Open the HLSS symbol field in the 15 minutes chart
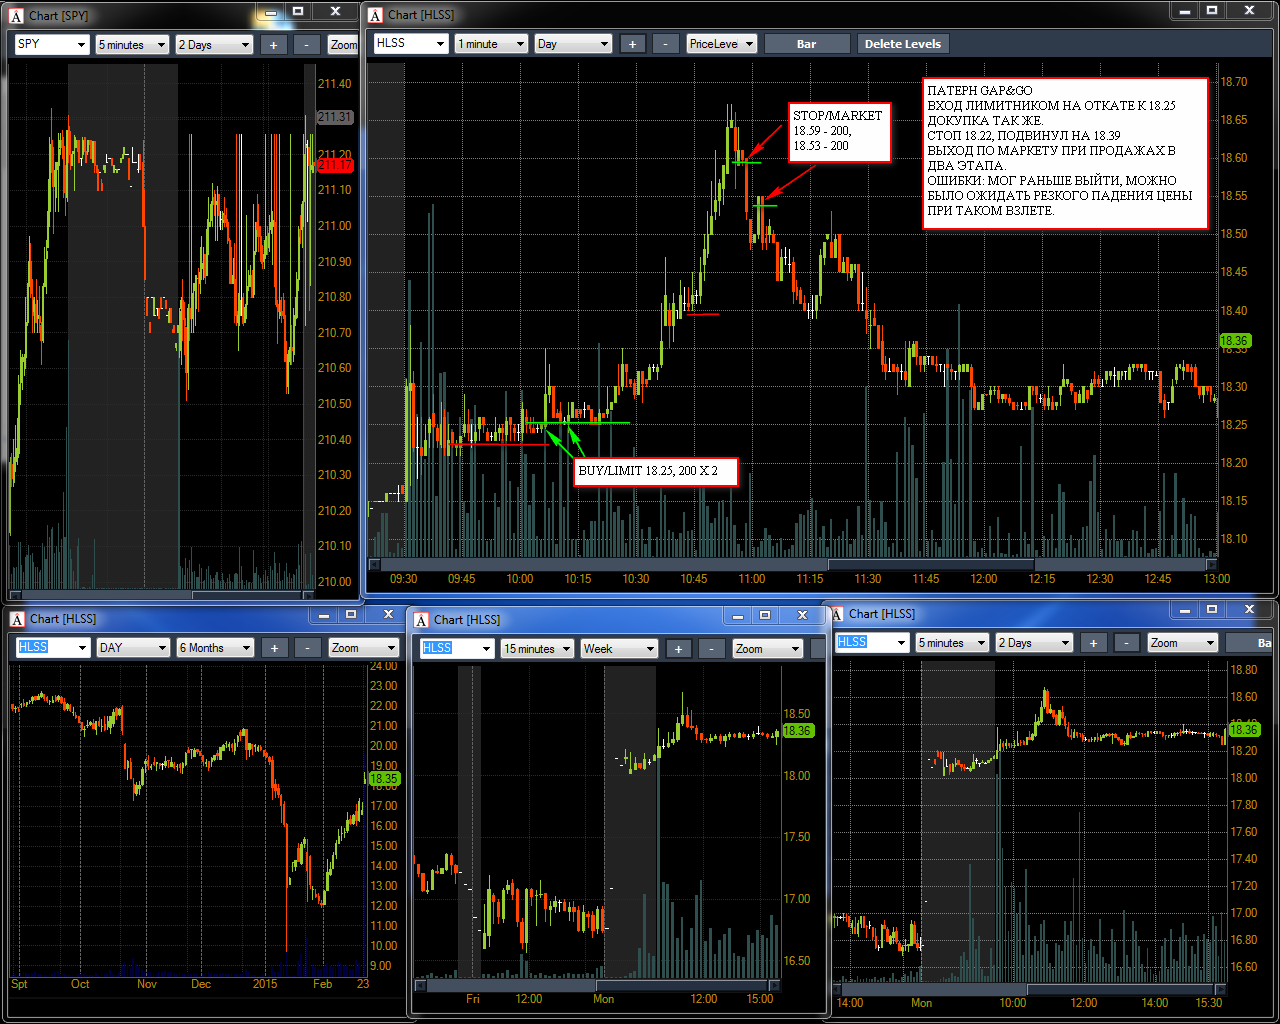This screenshot has height=1024, width=1280. 457,648
